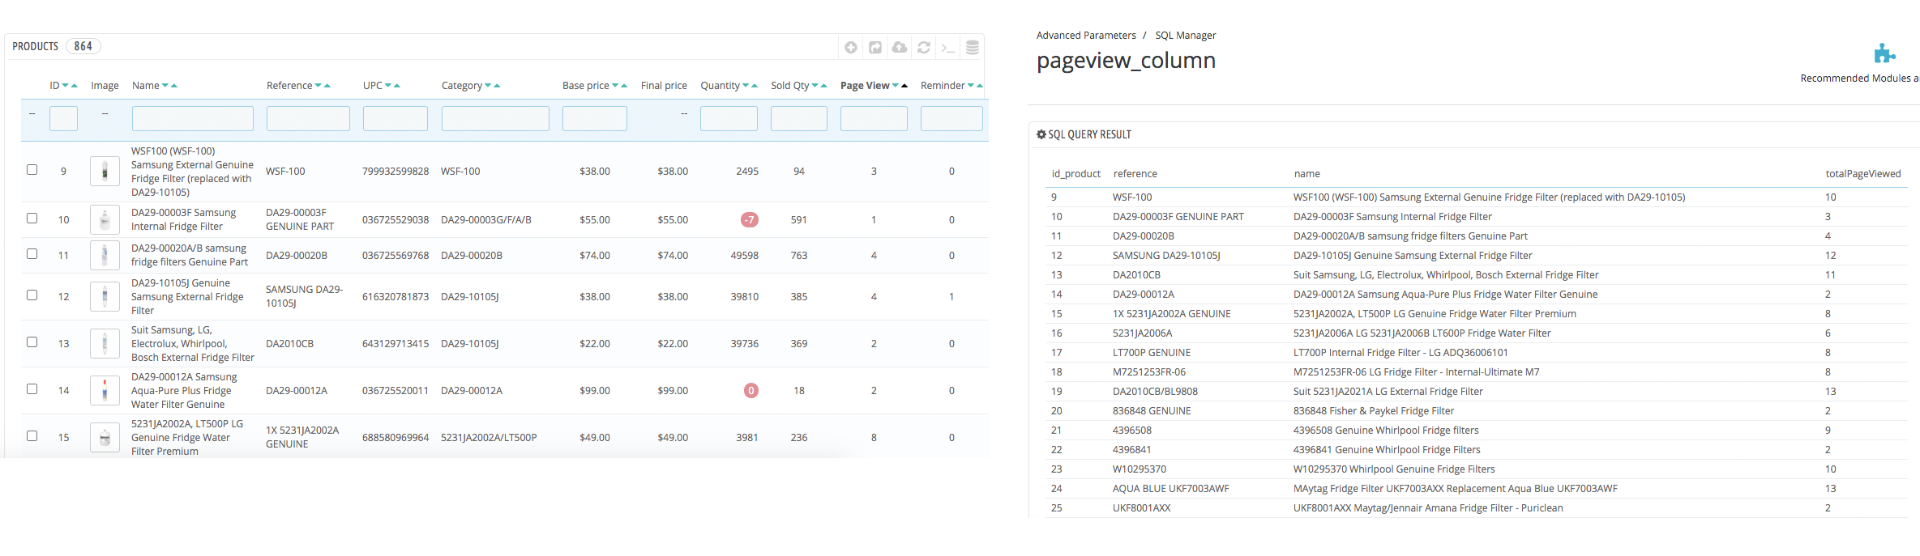Click the export products icon
The height and width of the screenshot is (556, 1920).
pyautogui.click(x=875, y=47)
